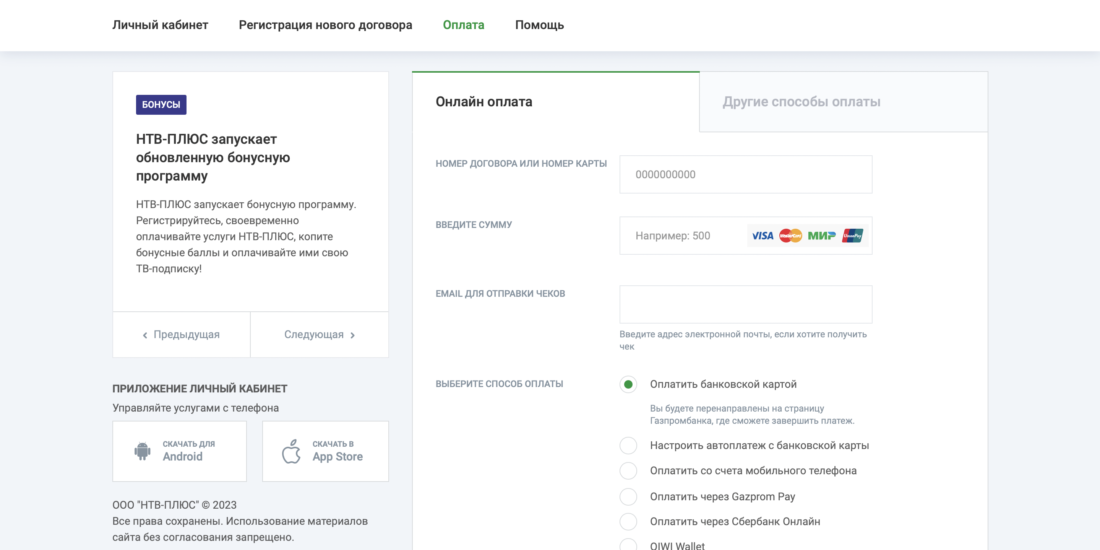Open the Помощь menu item

(539, 25)
